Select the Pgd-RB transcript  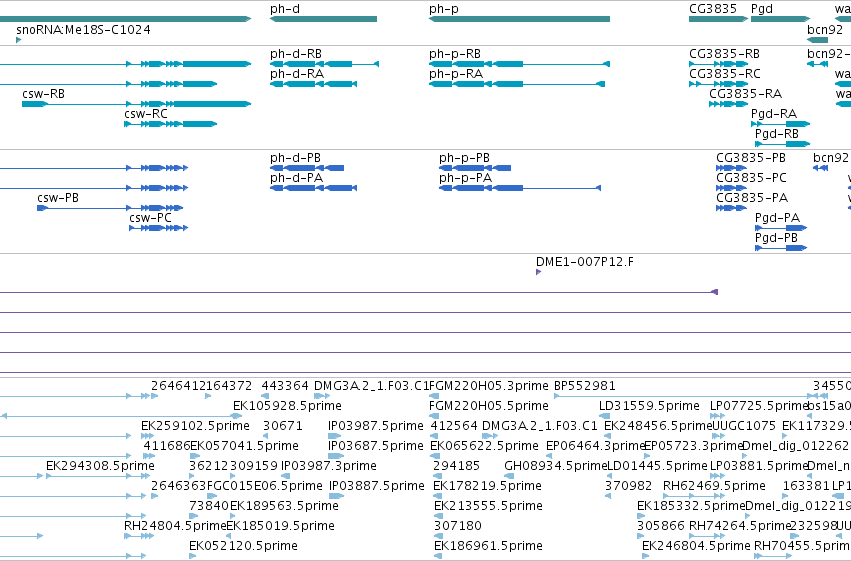click(x=783, y=144)
